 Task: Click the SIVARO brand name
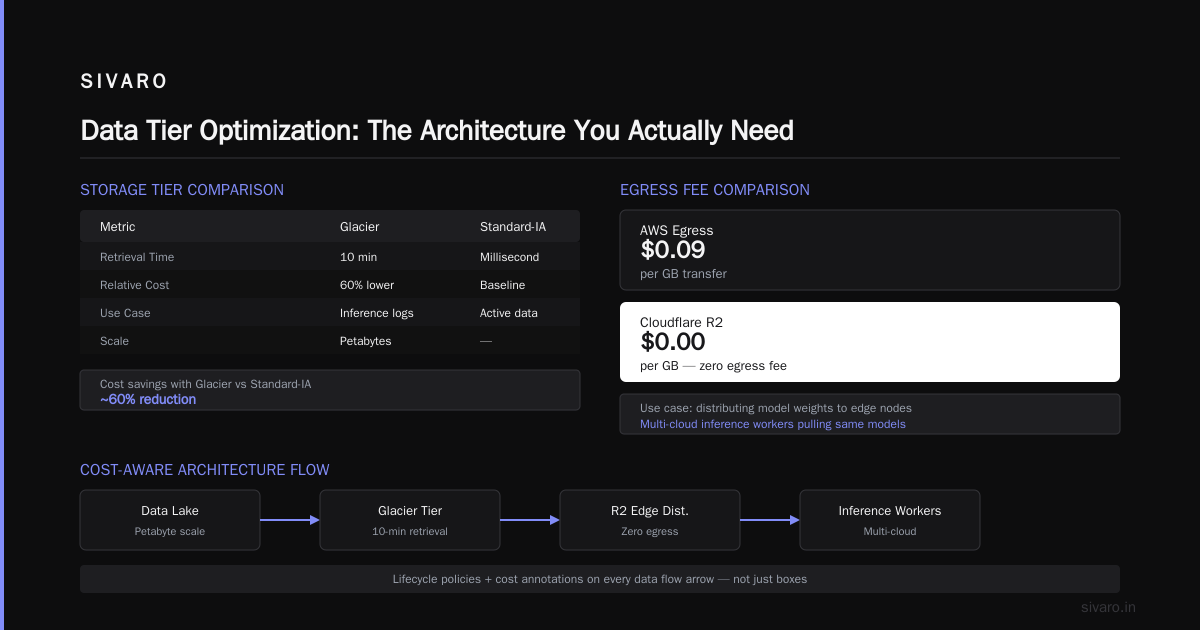(124, 82)
